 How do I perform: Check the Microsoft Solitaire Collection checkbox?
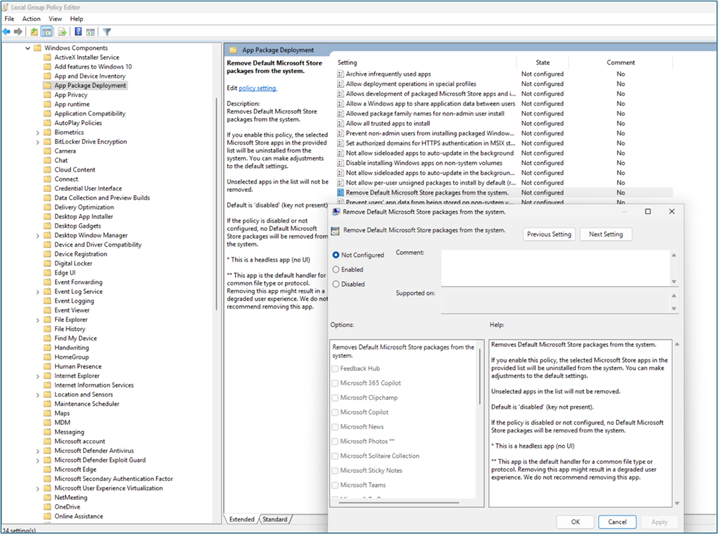click(x=335, y=456)
